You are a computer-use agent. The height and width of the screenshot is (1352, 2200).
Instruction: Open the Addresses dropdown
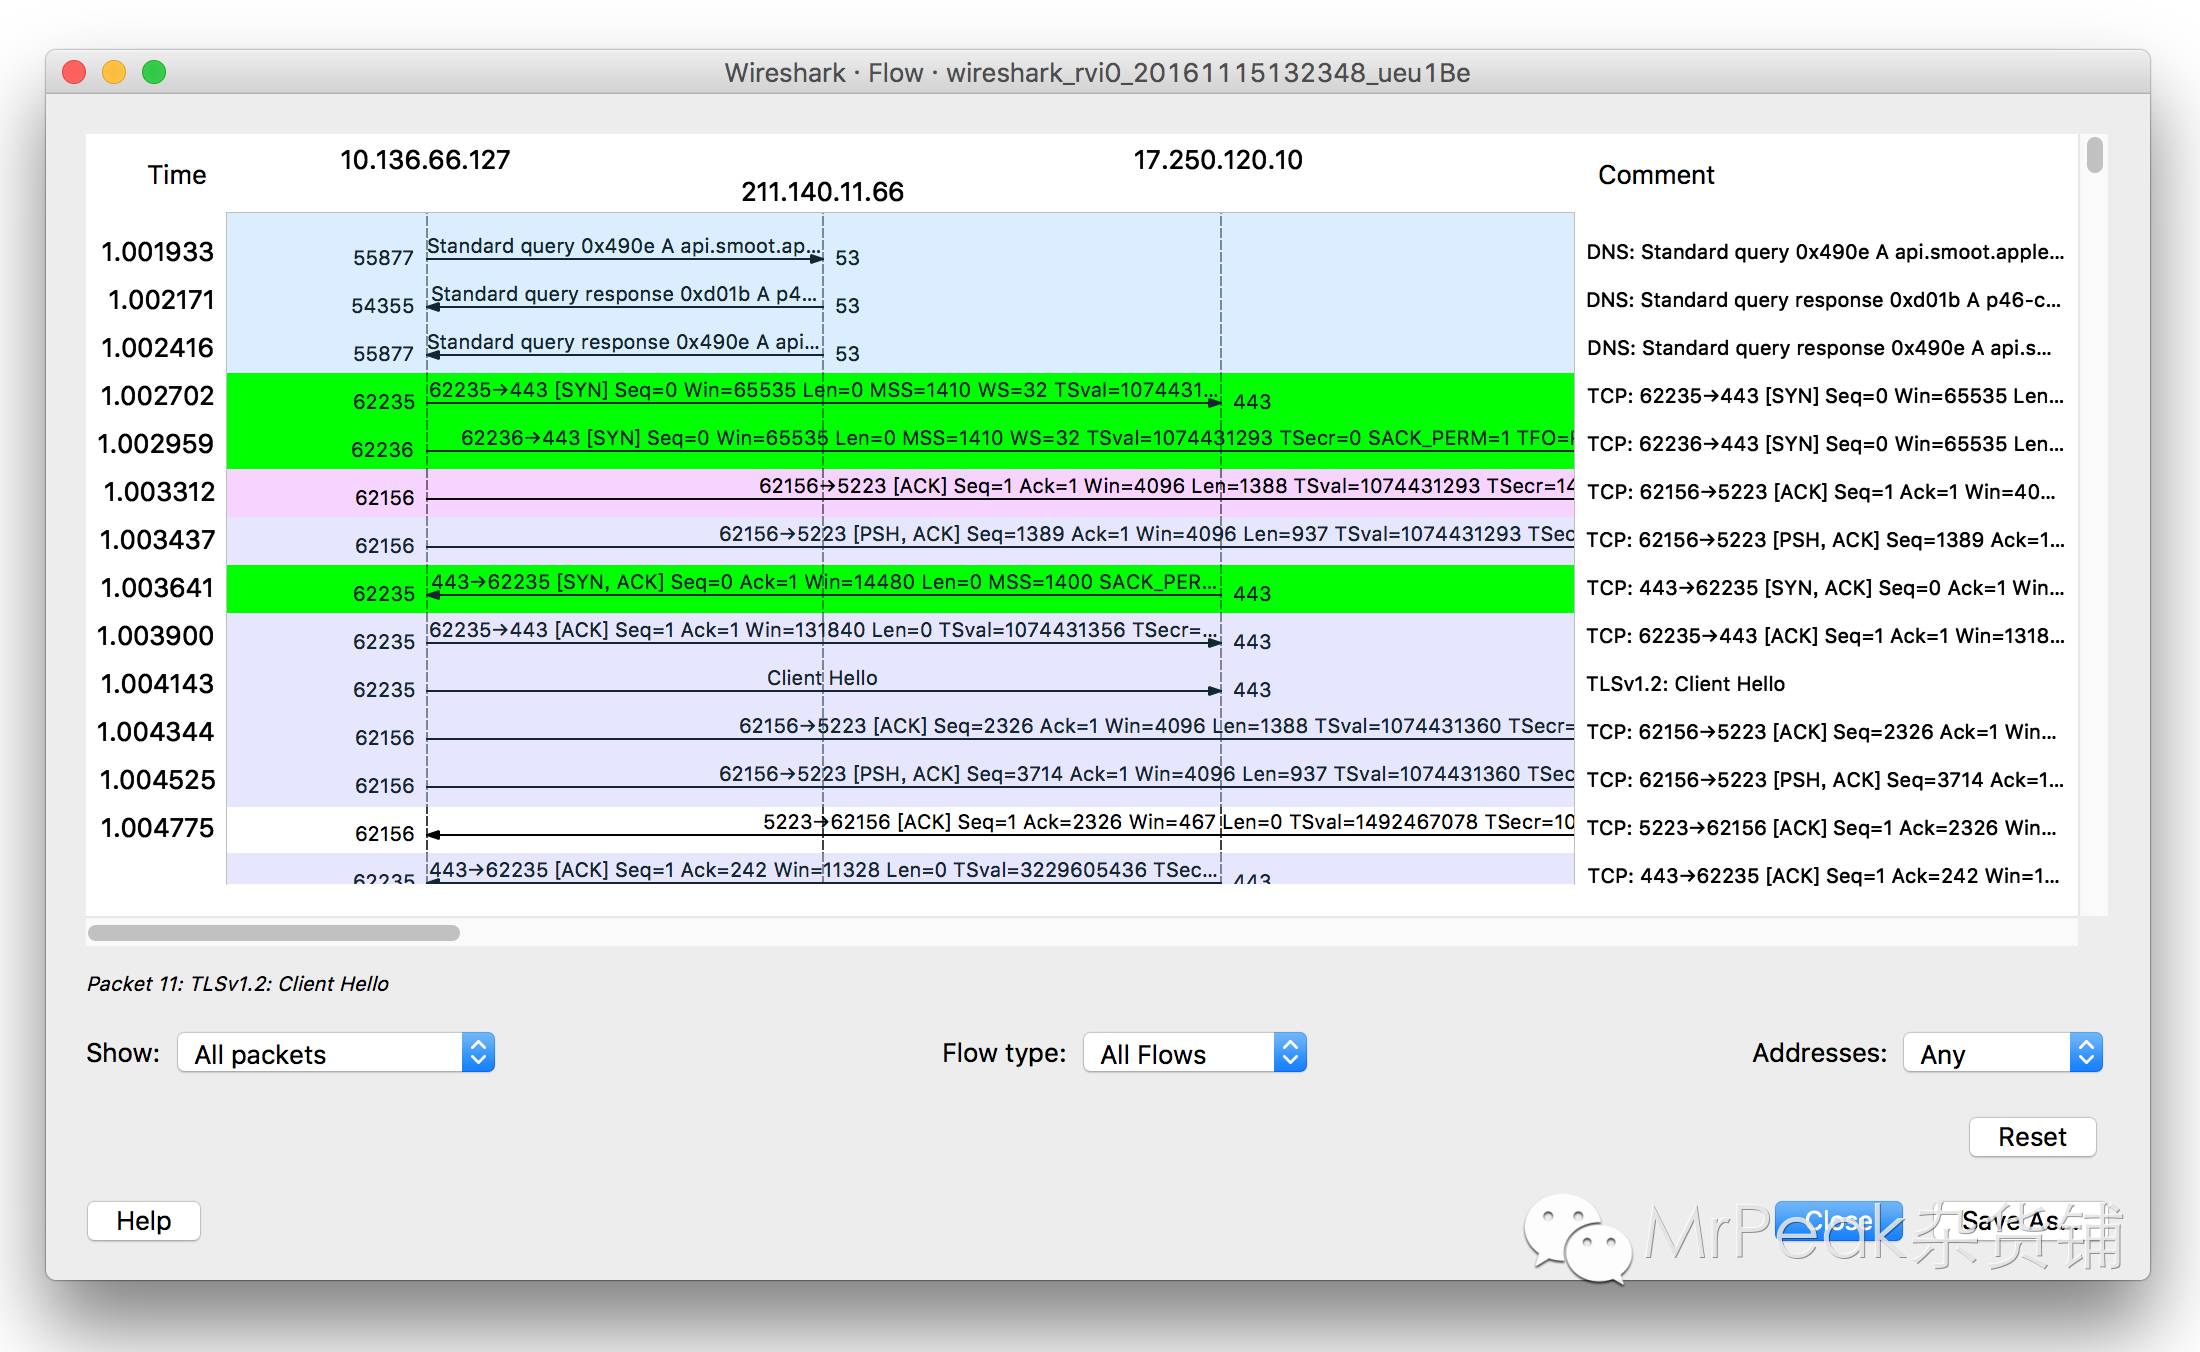click(x=2002, y=1053)
